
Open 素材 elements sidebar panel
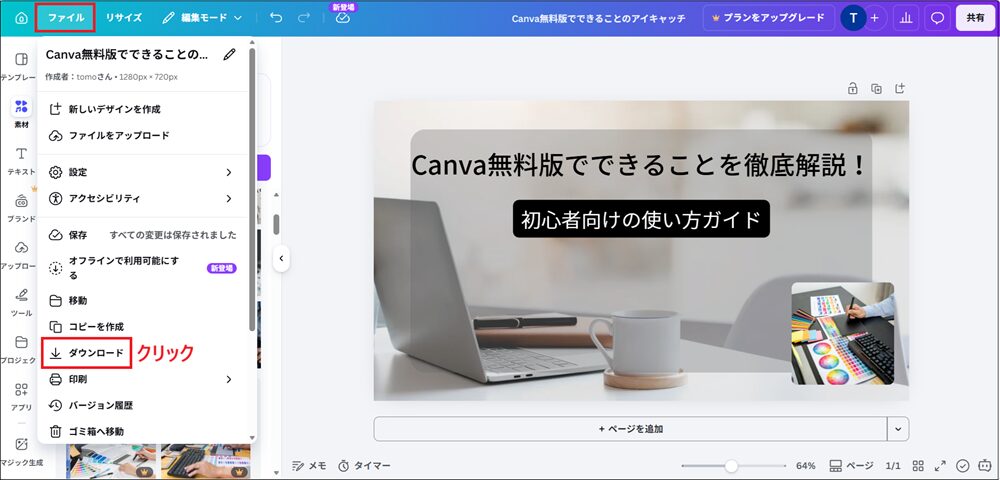point(21,113)
